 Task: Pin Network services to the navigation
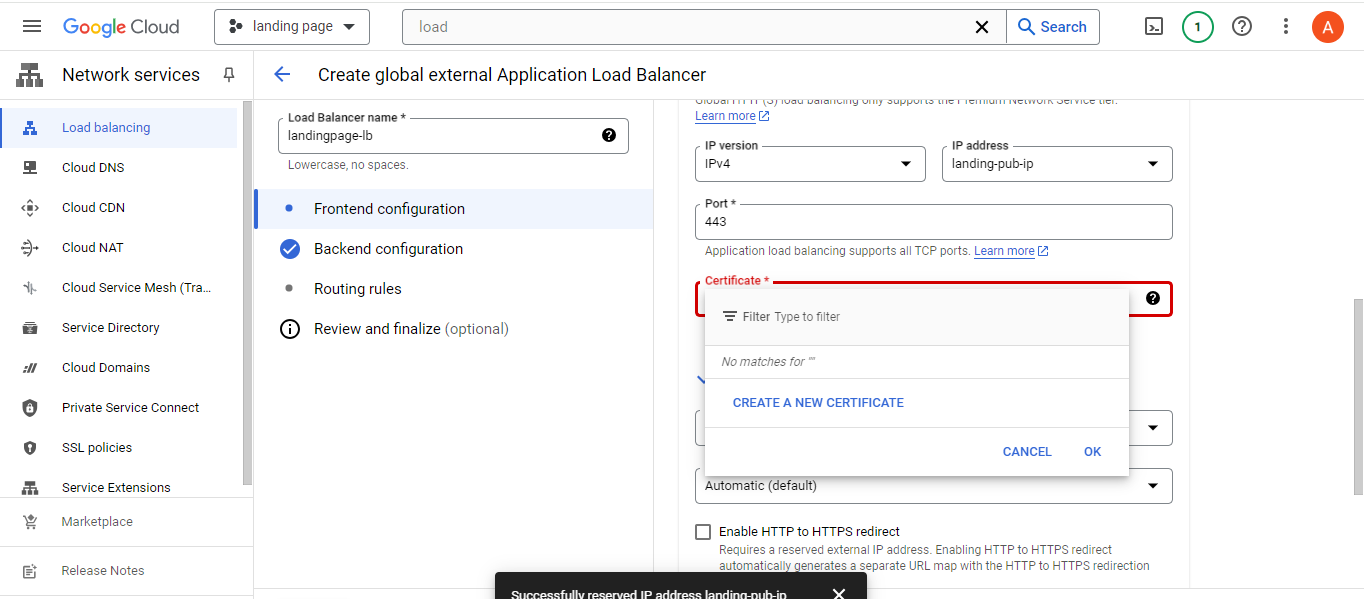[228, 74]
